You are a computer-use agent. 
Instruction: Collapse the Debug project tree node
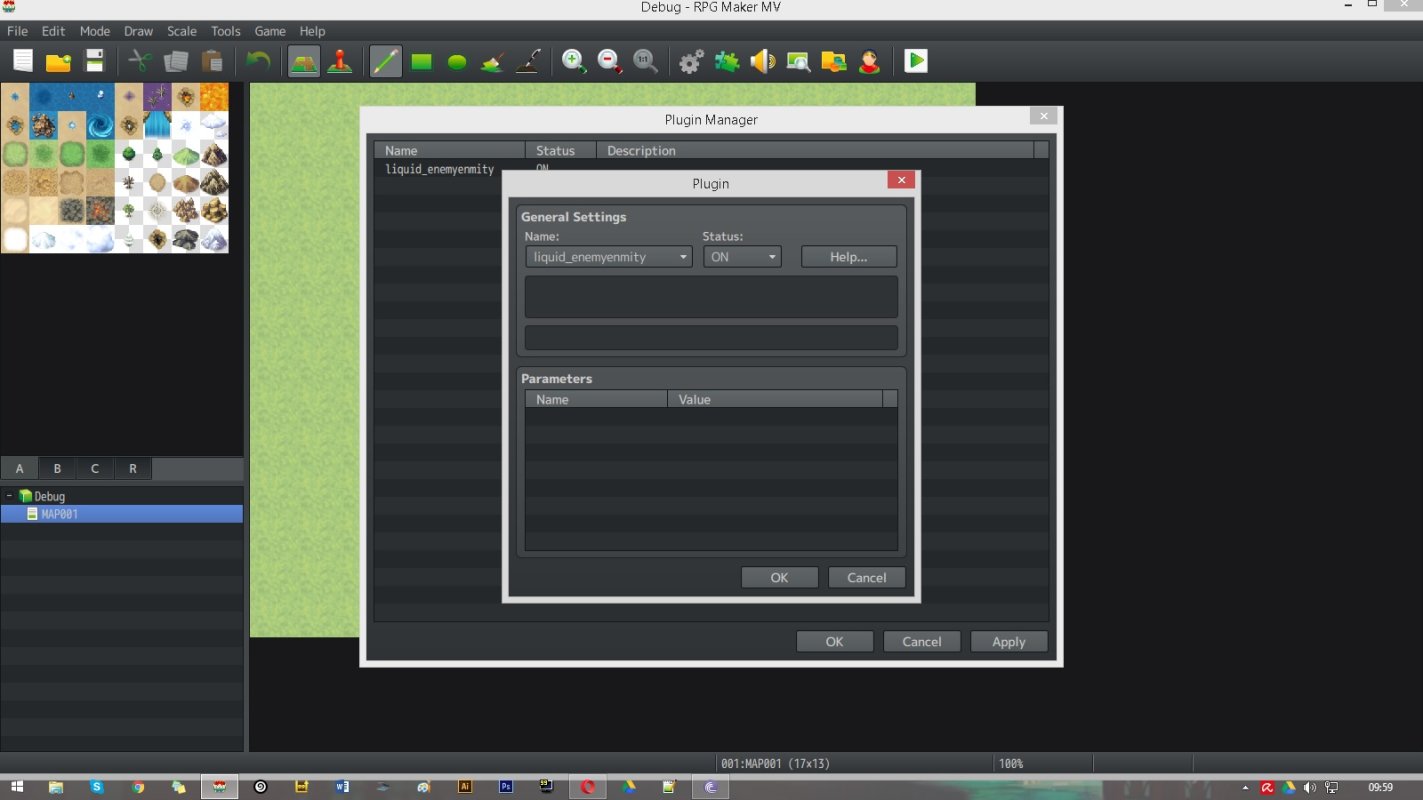tap(9, 496)
